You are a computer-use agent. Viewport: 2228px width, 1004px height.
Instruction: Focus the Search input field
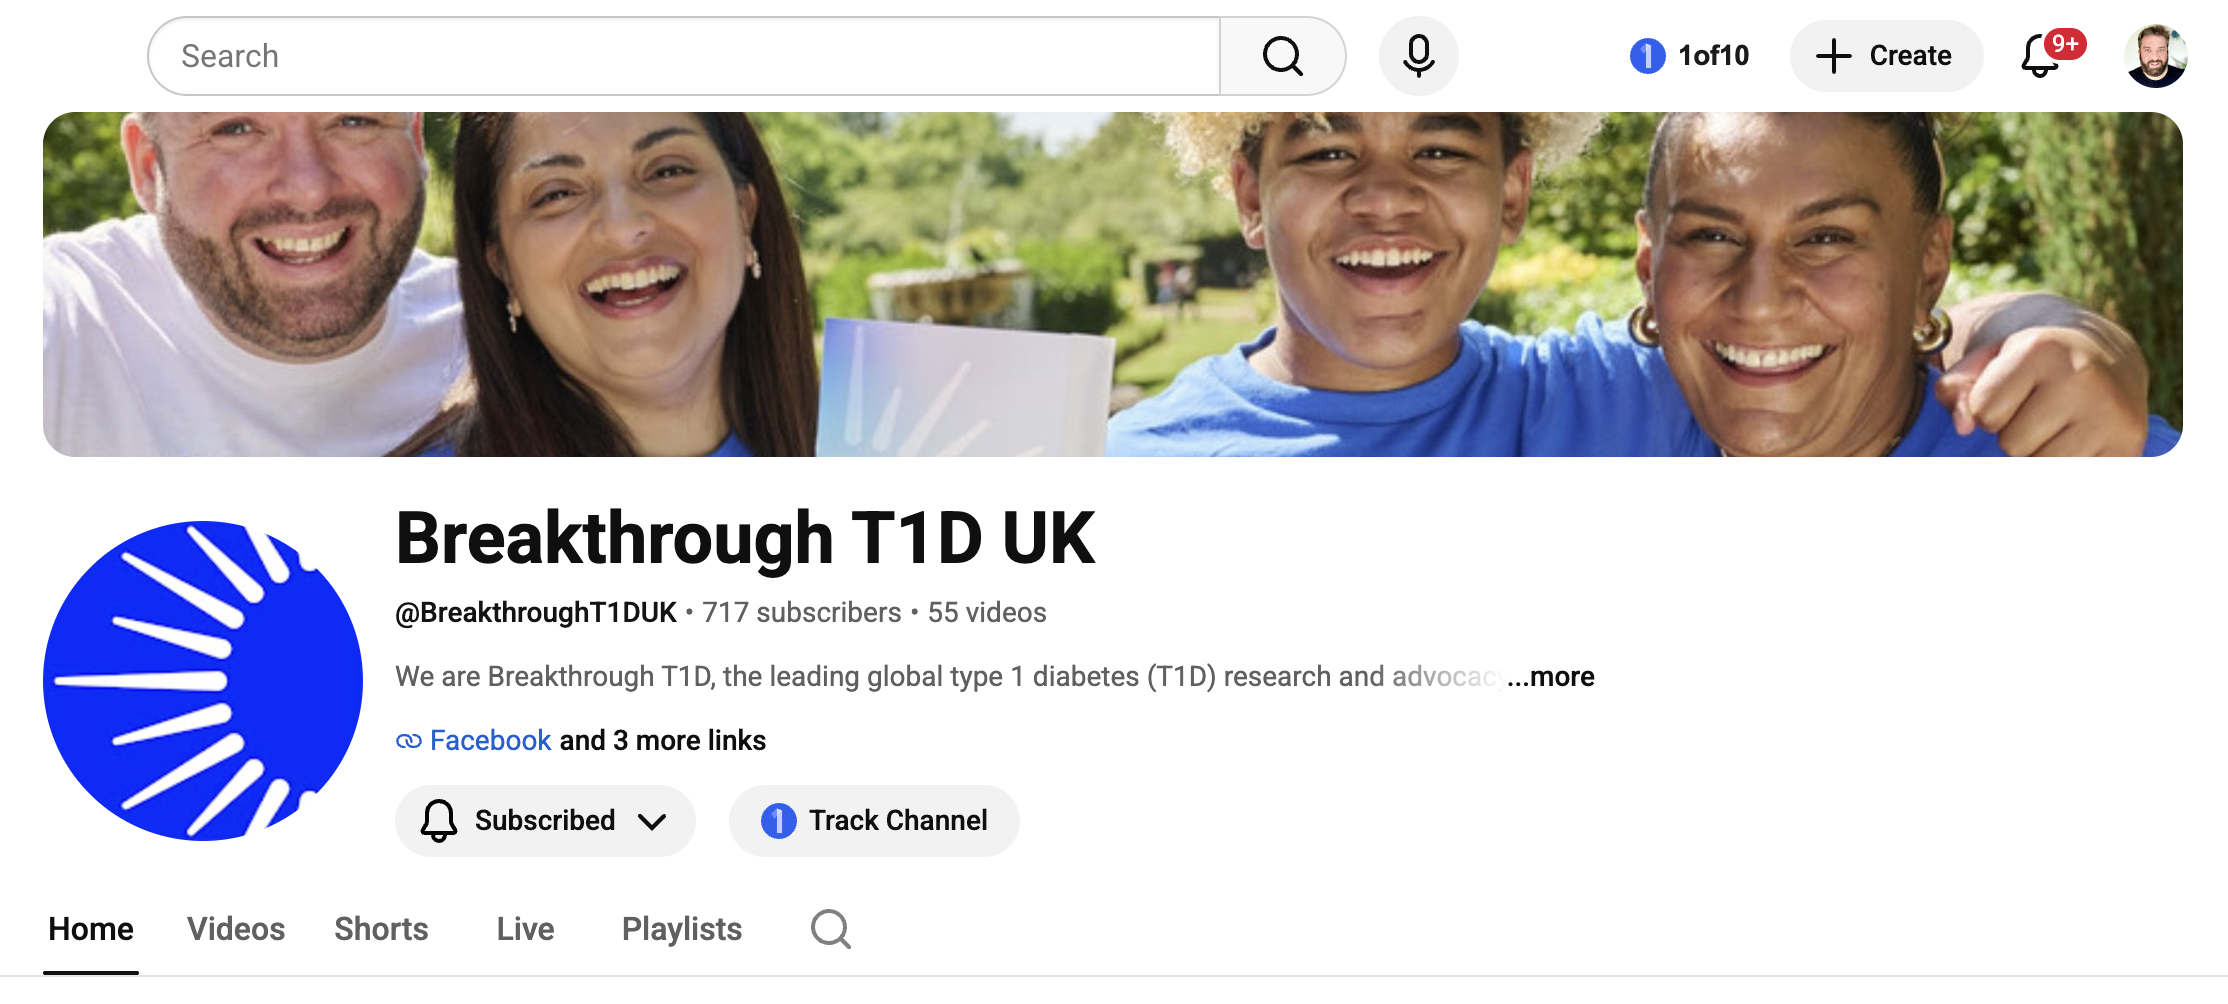[685, 56]
